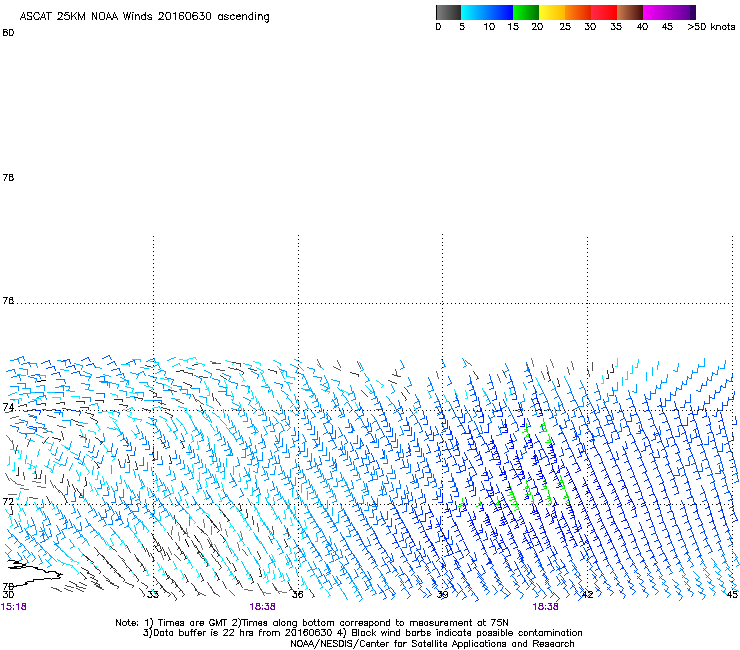Click the 30 longitude axis label
This screenshot has width=740, height=650.
click(x=8, y=595)
